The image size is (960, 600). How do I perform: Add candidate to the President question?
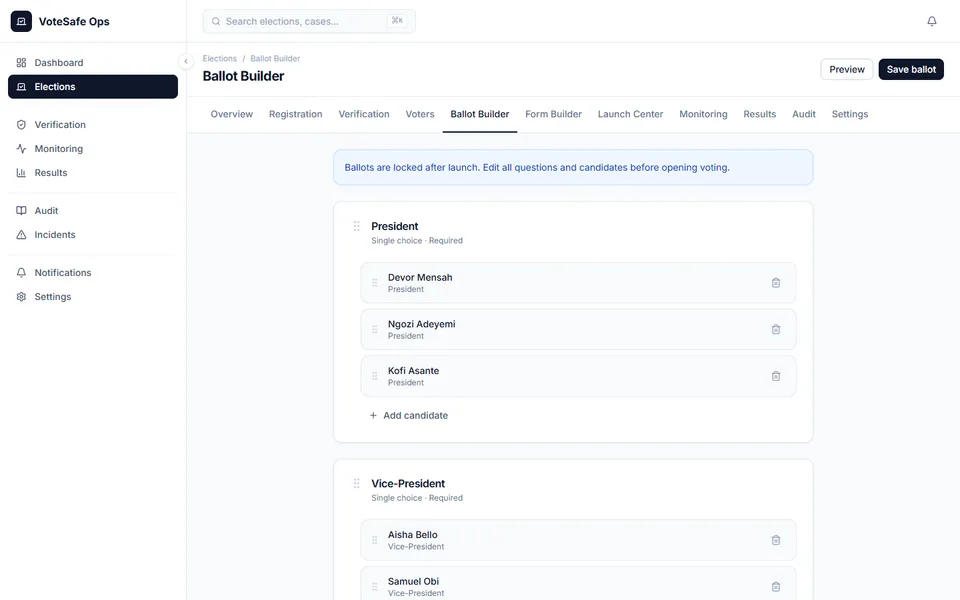click(408, 415)
